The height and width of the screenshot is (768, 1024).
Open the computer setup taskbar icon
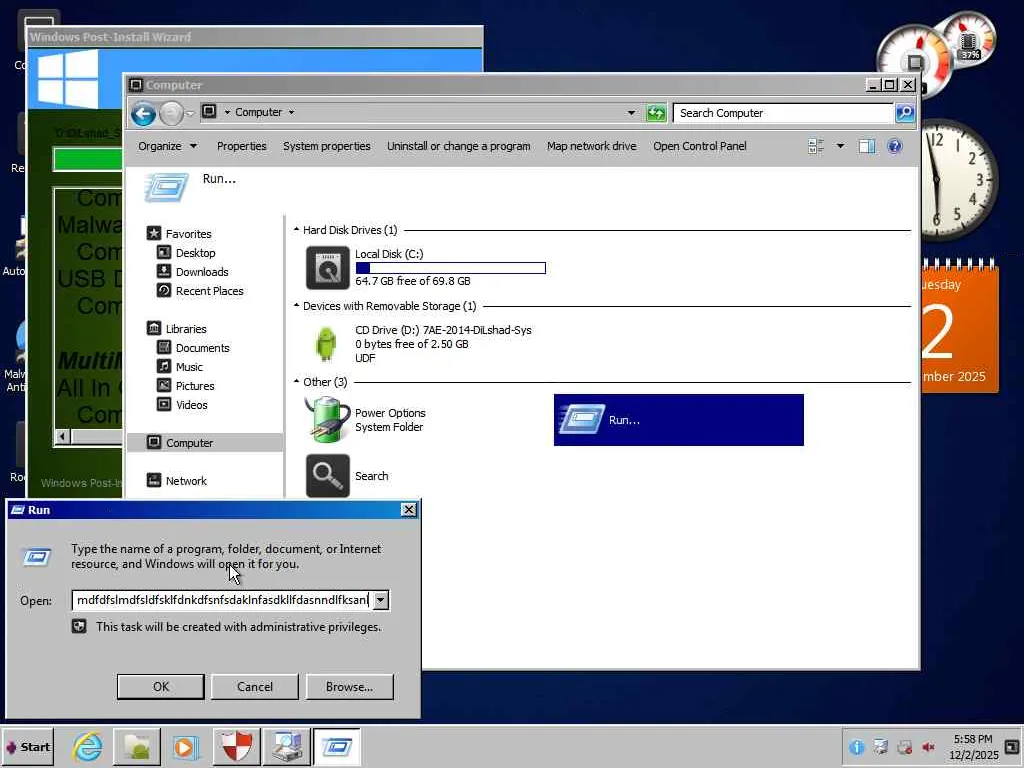coord(287,746)
